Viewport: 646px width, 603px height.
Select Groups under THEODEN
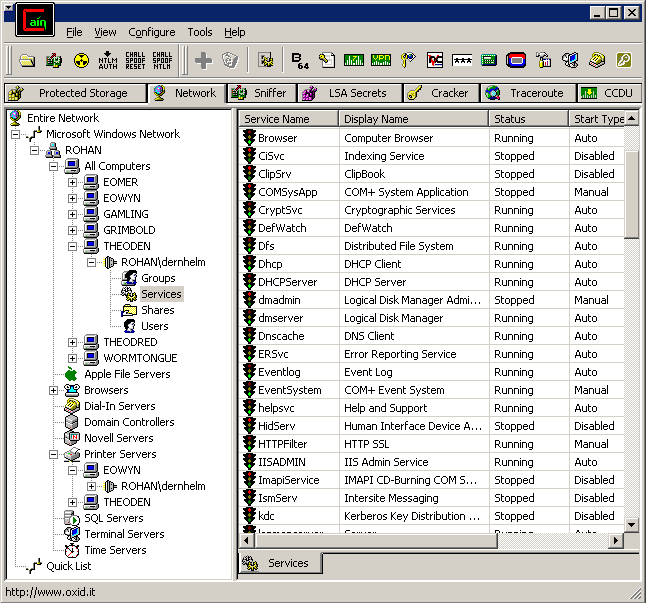[158, 278]
